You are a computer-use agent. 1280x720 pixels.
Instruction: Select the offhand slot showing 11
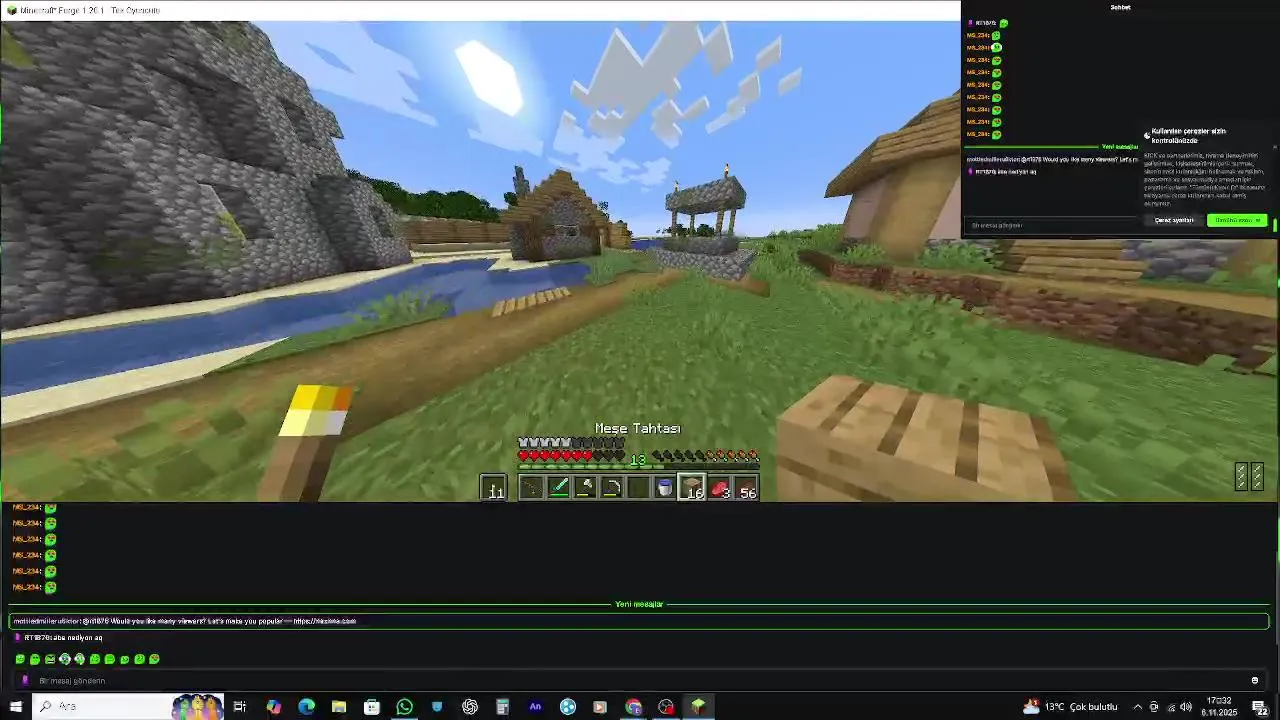pyautogui.click(x=495, y=488)
